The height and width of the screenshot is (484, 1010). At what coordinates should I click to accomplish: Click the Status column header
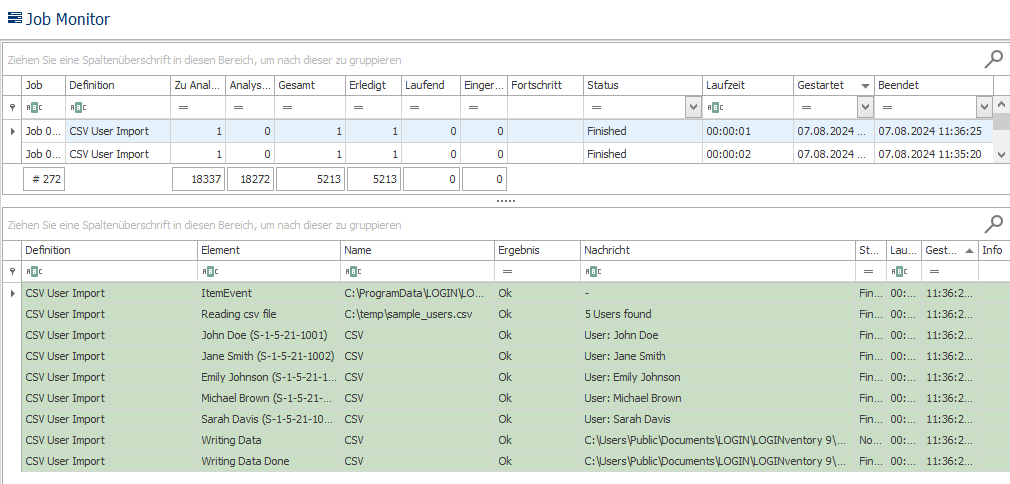(642, 85)
